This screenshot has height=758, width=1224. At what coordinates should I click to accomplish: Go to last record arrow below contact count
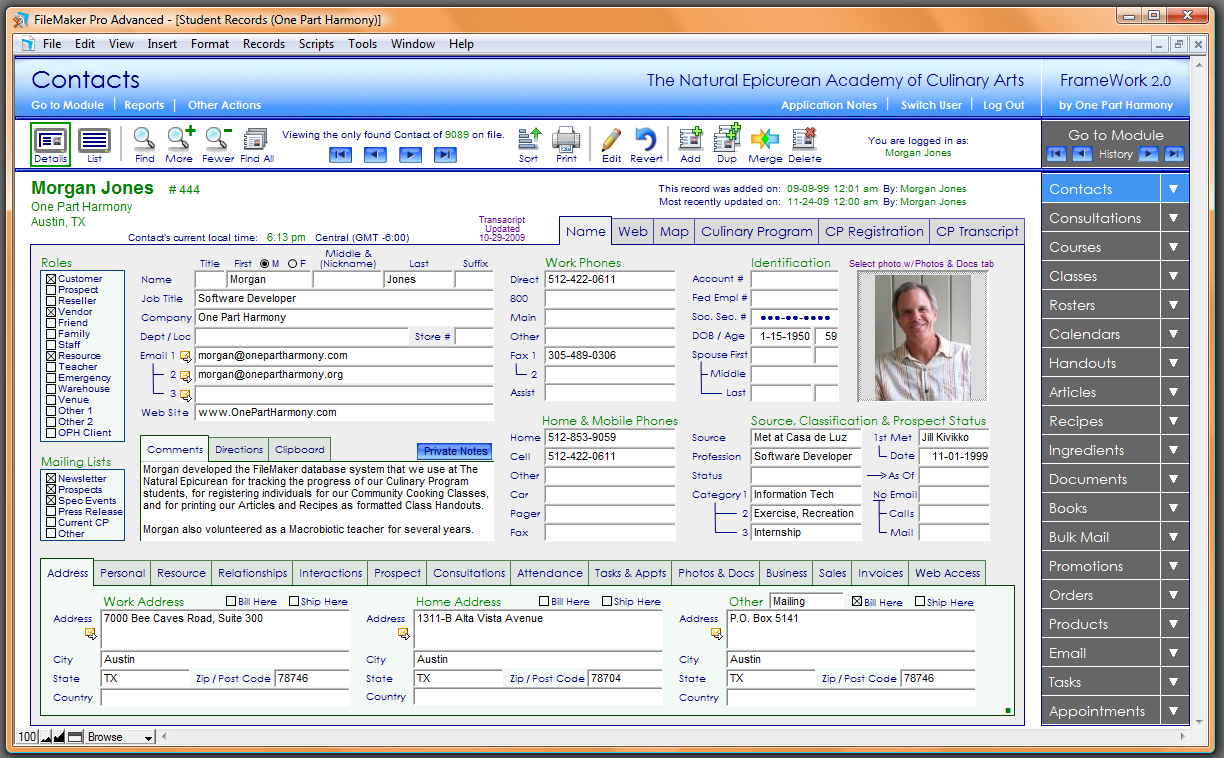pos(445,154)
